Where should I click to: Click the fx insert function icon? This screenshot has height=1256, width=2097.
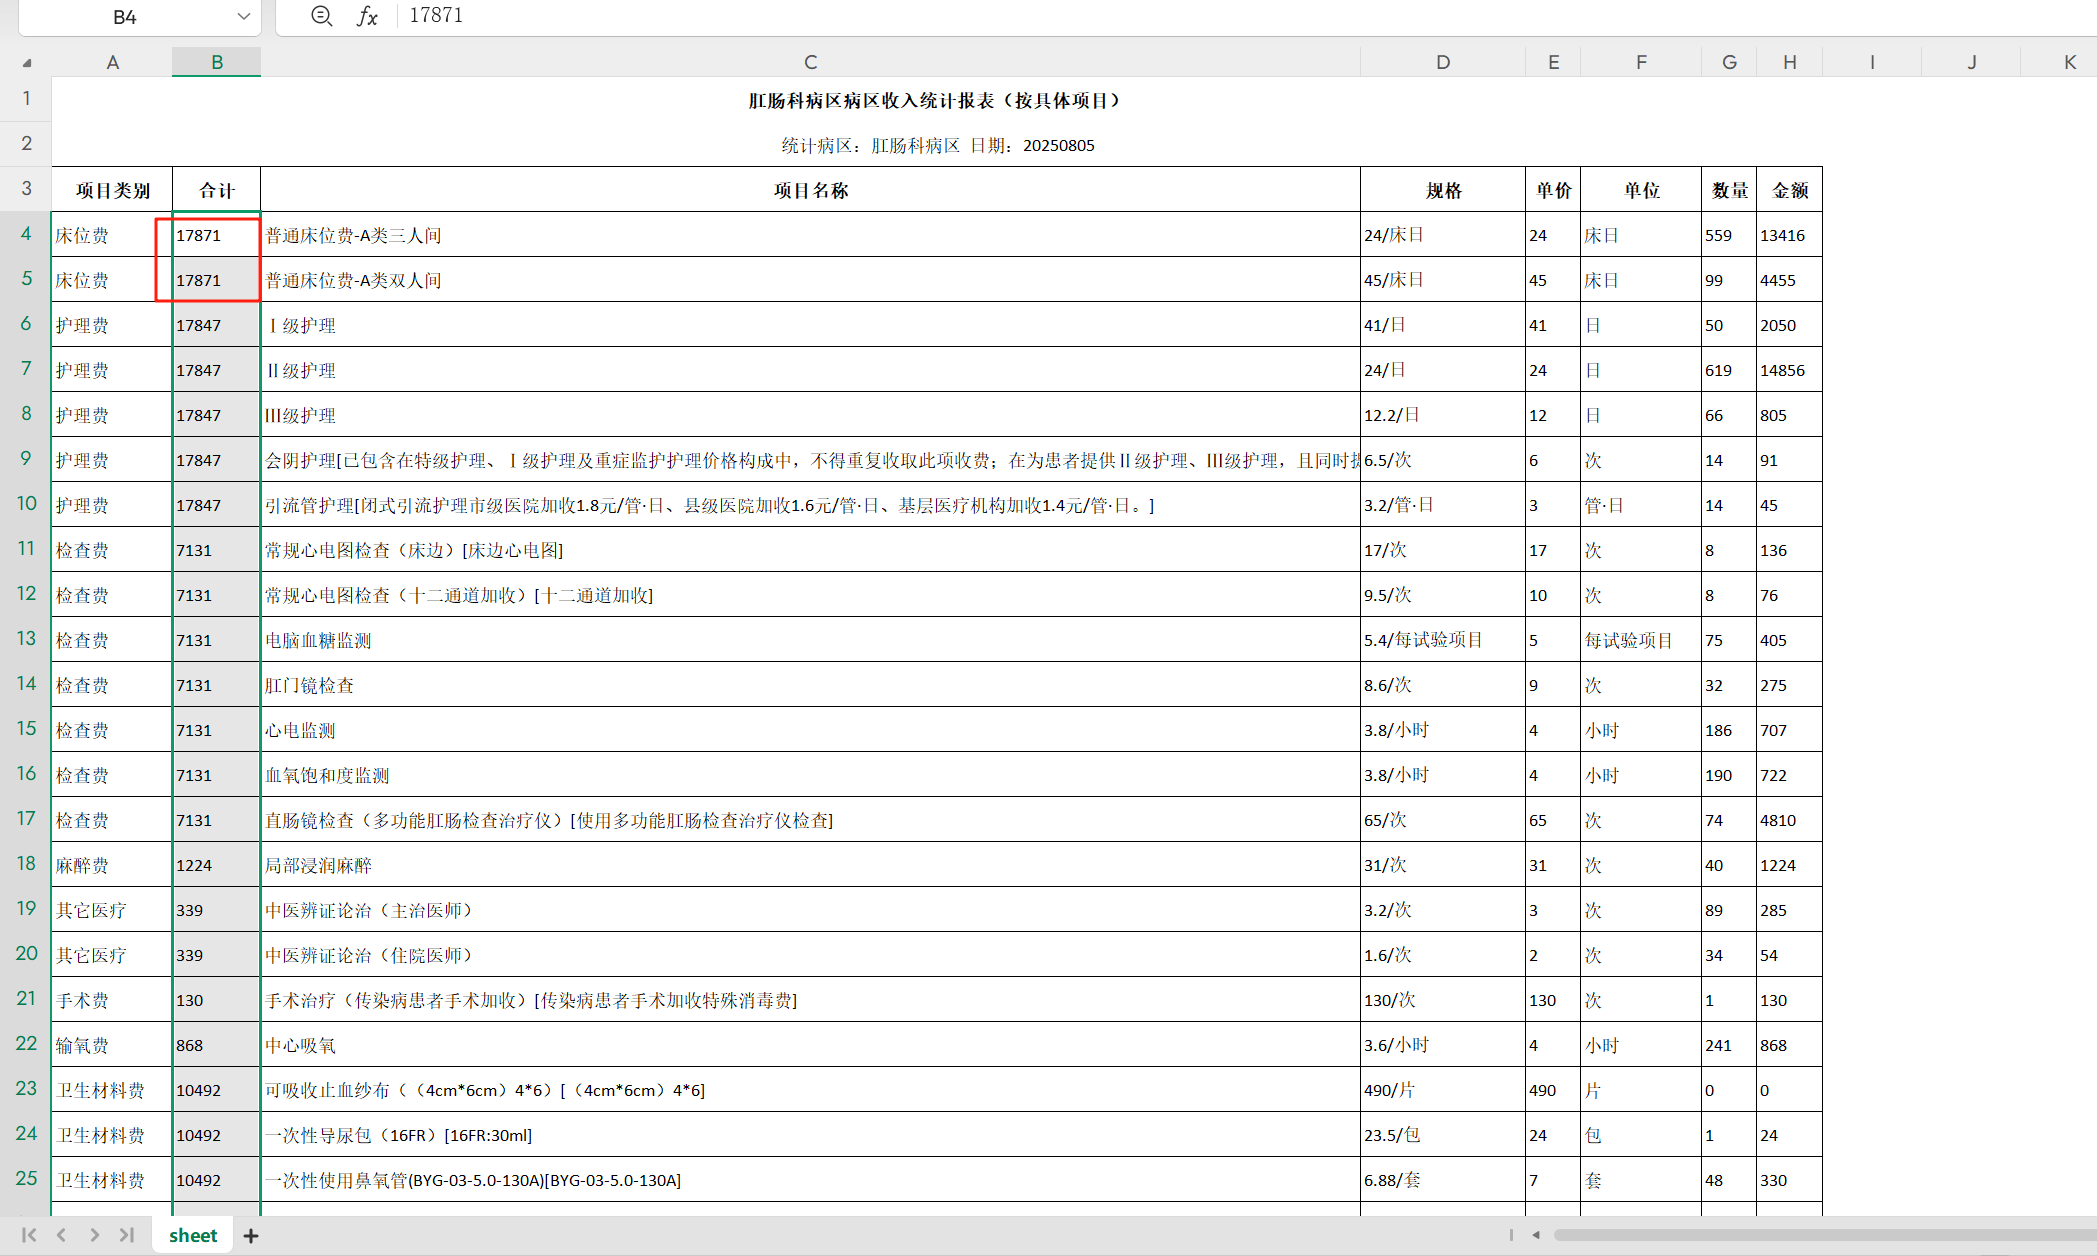[367, 16]
